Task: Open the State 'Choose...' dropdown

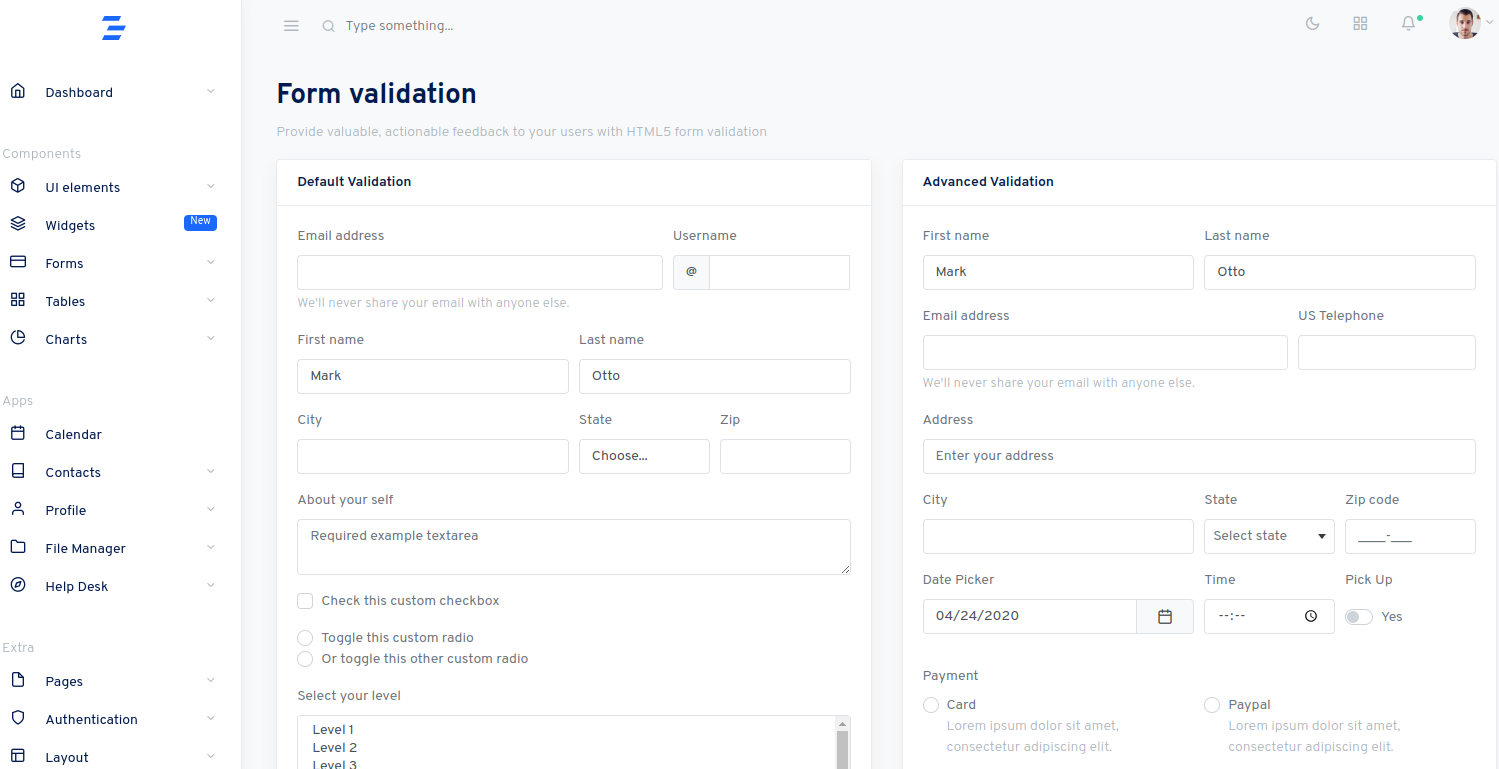Action: point(644,456)
